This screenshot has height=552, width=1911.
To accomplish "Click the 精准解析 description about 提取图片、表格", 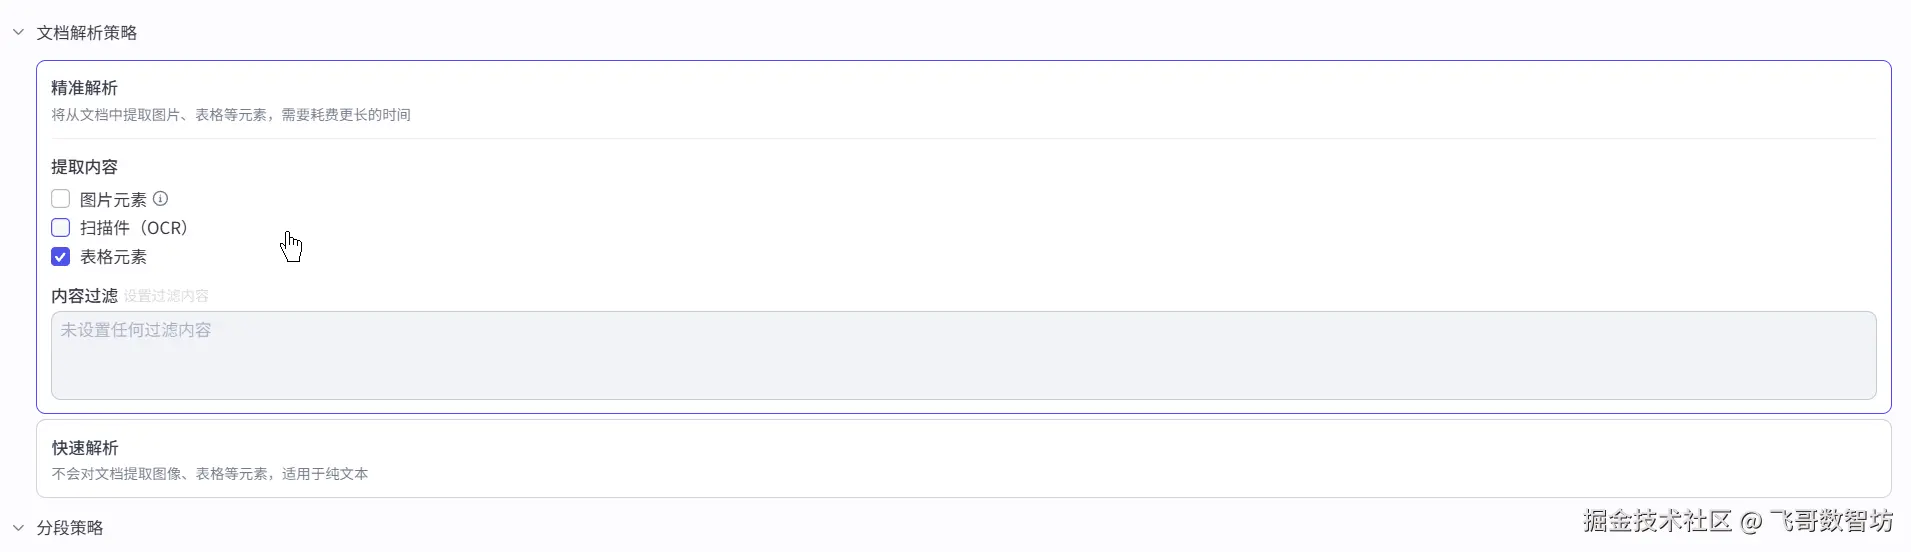I will 231,115.
